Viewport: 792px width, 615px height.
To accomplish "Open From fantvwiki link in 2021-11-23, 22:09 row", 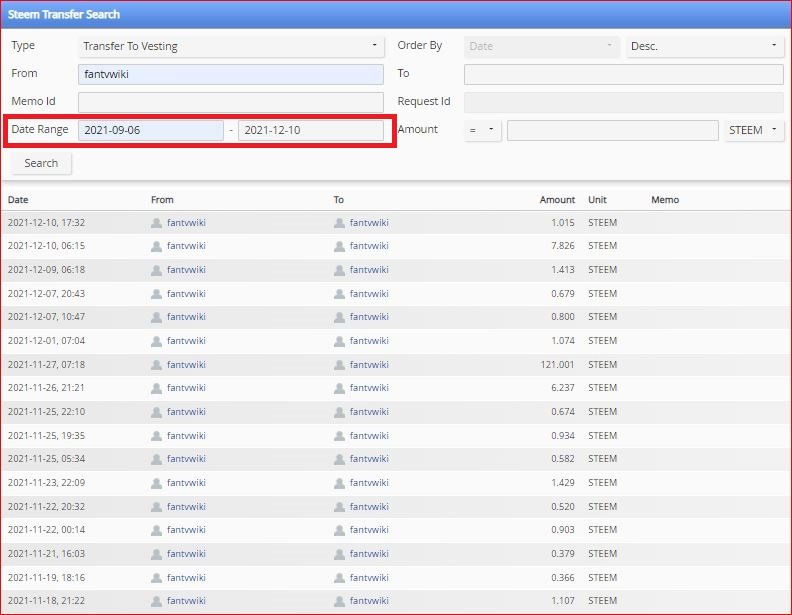I will (186, 483).
